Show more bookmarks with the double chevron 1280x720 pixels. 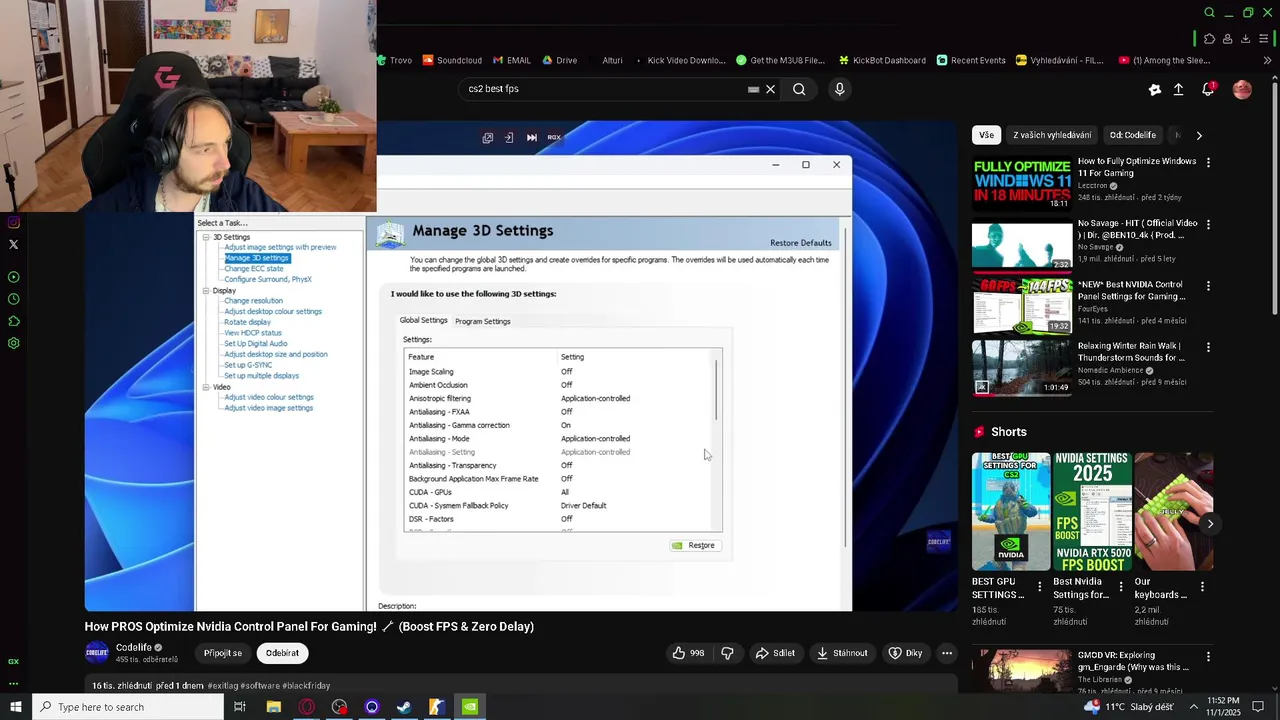click(1267, 61)
